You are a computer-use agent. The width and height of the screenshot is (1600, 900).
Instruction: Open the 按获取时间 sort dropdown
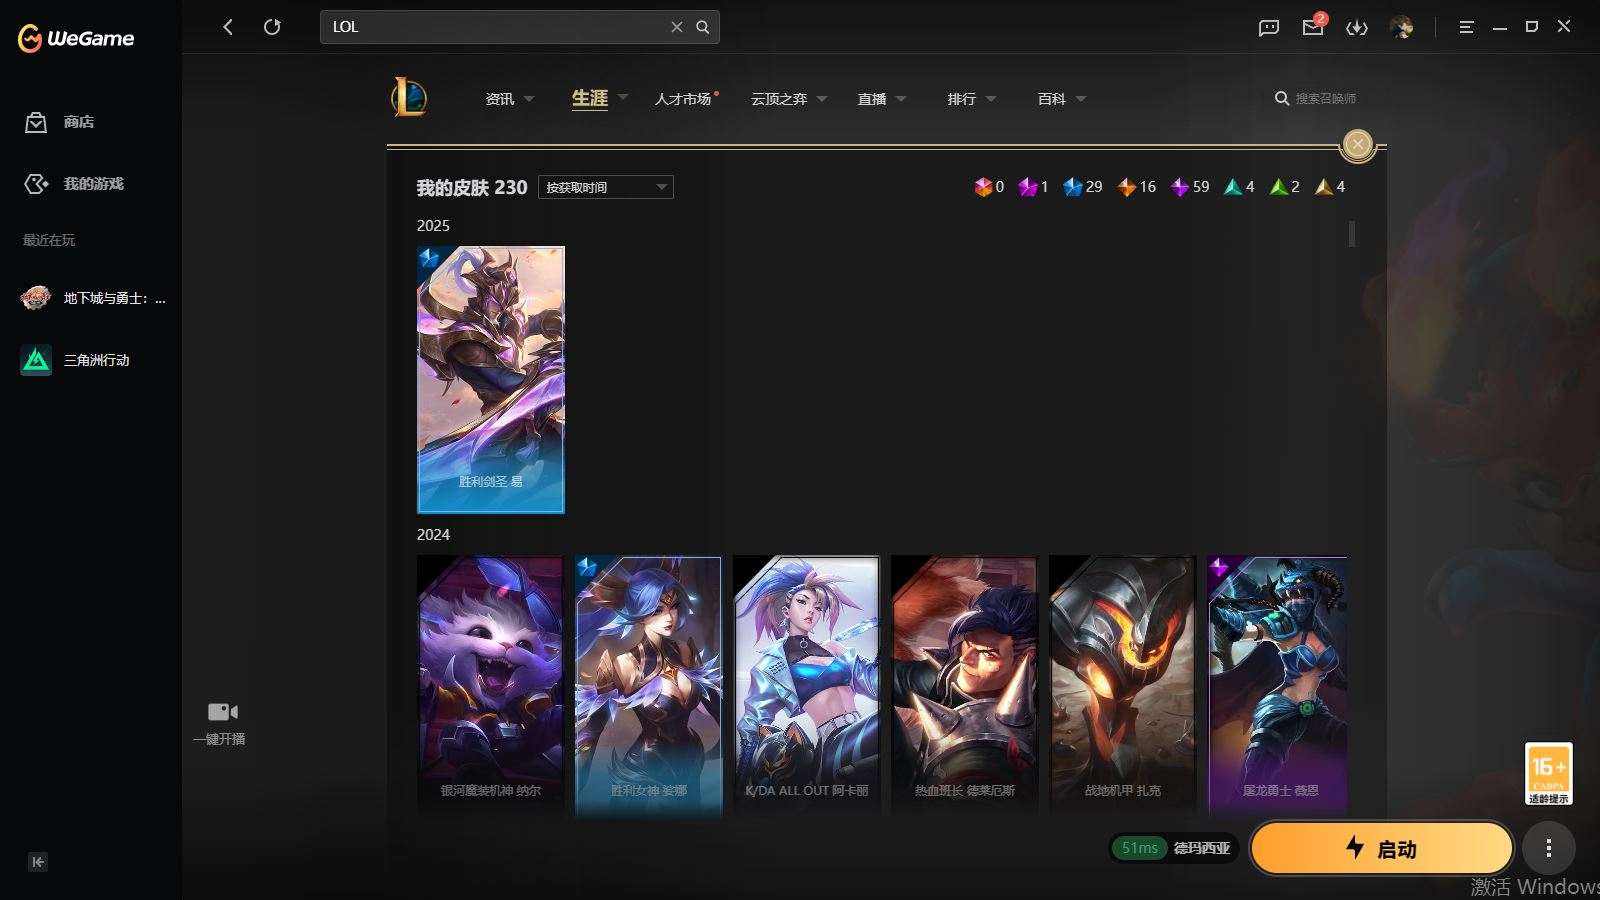click(606, 187)
